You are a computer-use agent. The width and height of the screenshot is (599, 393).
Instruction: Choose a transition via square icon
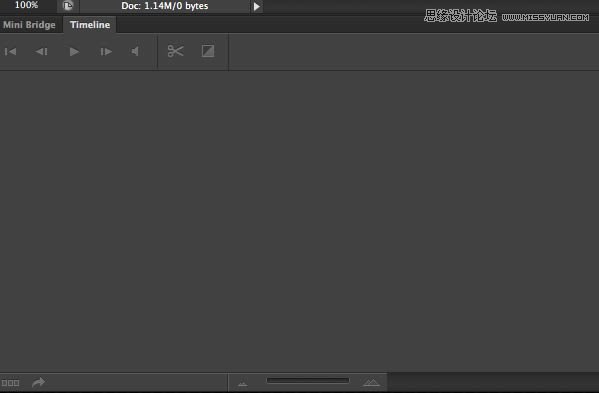208,51
